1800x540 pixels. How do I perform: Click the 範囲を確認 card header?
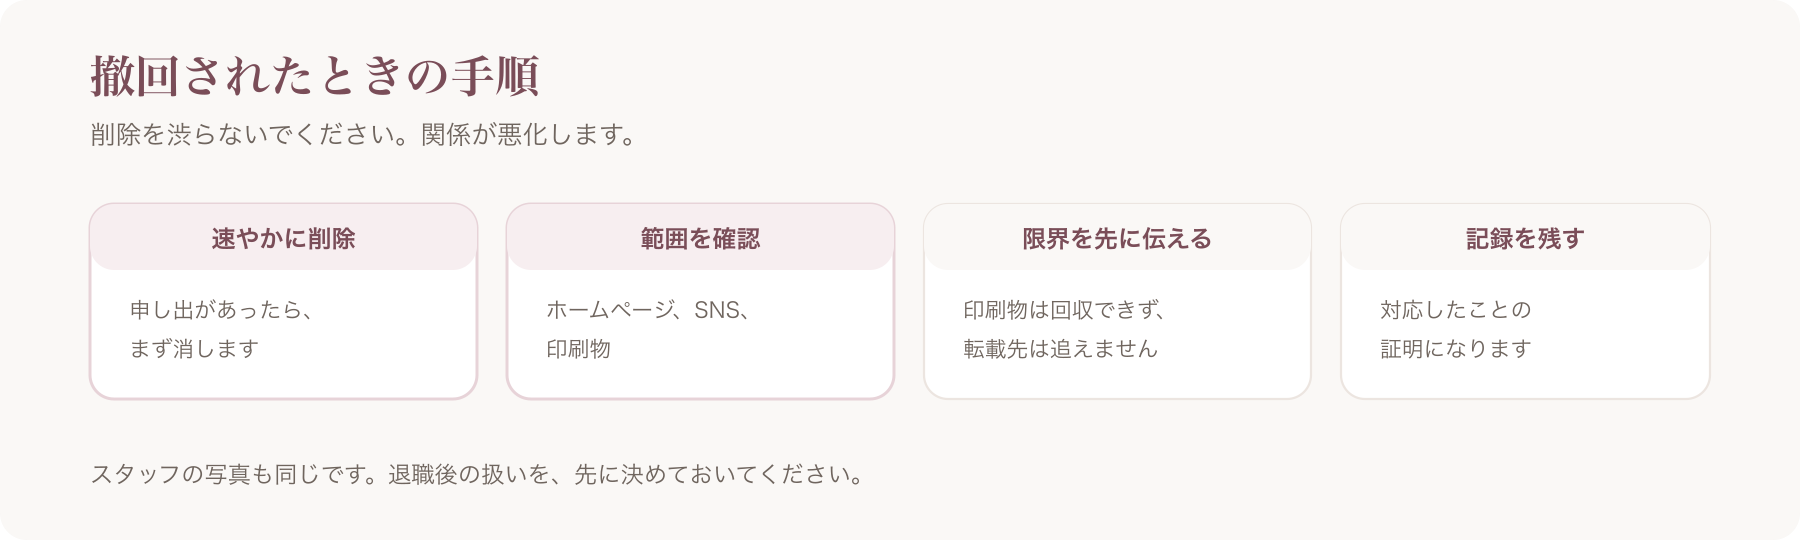click(700, 238)
